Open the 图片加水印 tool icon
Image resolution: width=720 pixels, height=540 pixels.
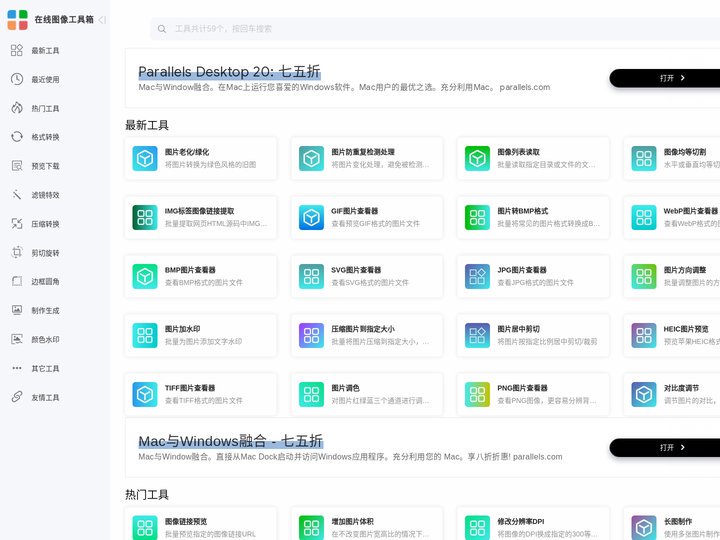(x=145, y=335)
